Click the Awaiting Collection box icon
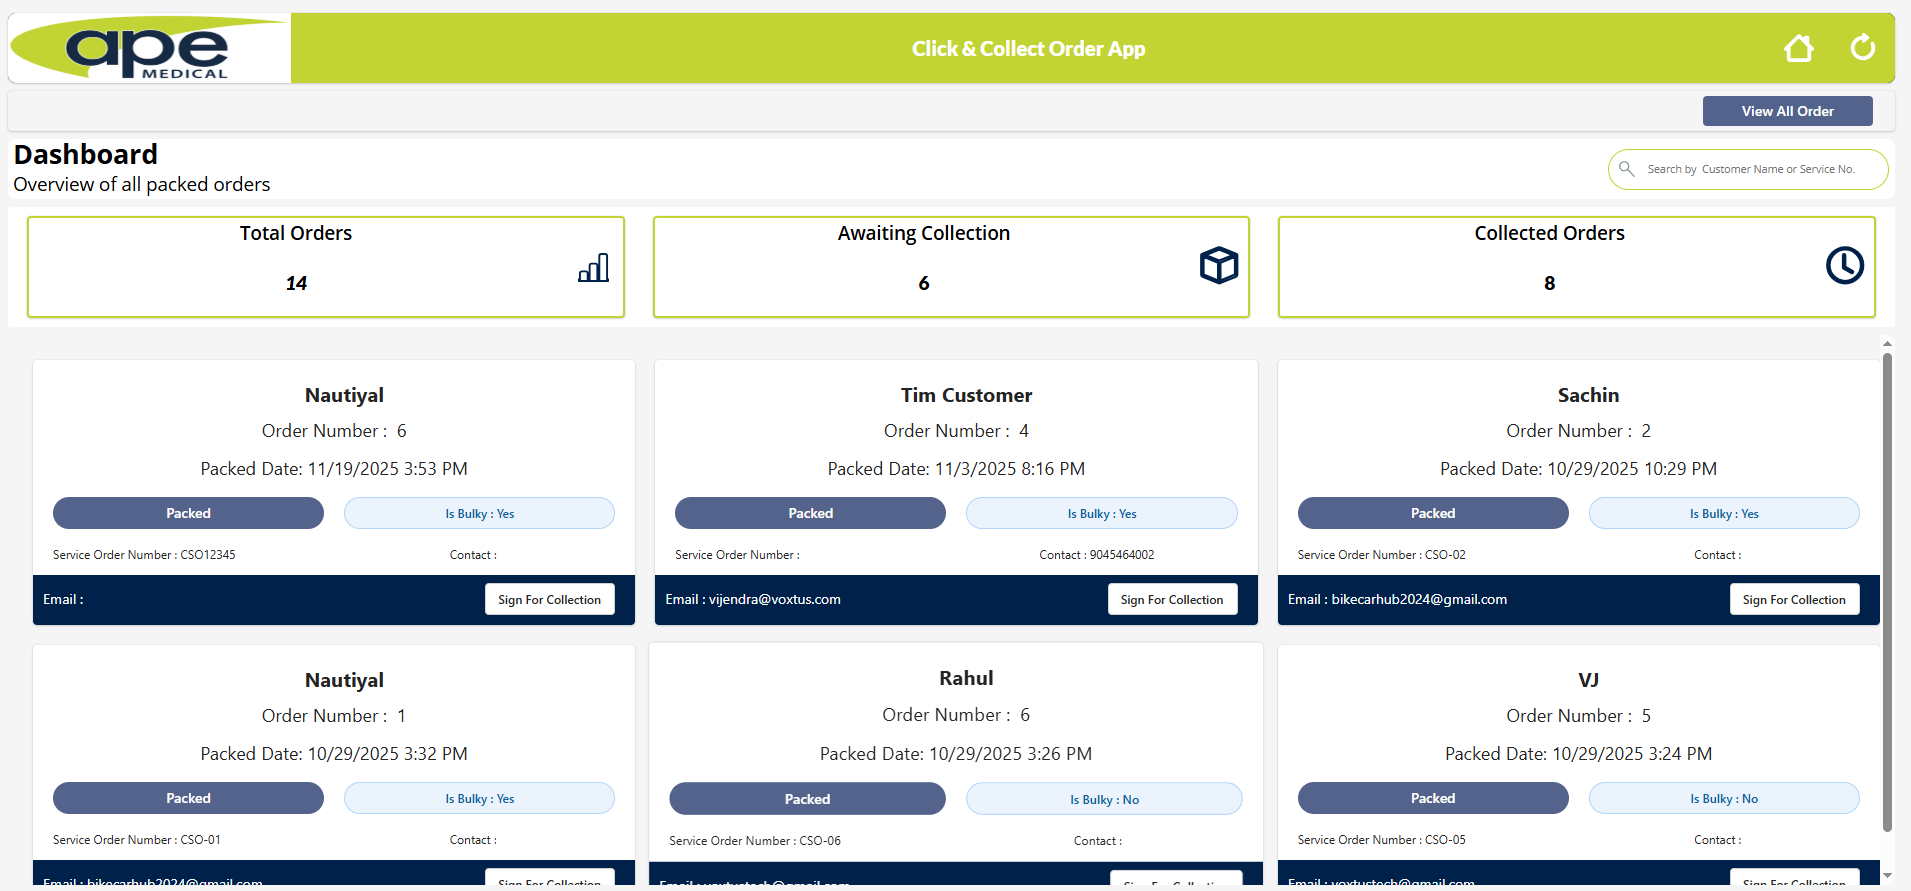1911x891 pixels. (1219, 265)
